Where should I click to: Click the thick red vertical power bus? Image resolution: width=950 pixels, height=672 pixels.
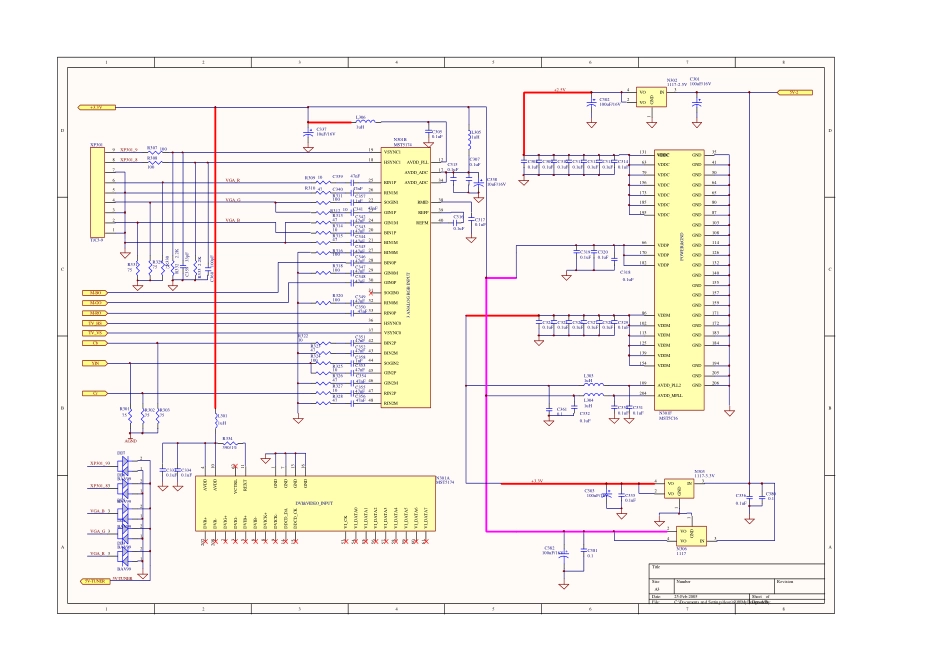(x=215, y=250)
